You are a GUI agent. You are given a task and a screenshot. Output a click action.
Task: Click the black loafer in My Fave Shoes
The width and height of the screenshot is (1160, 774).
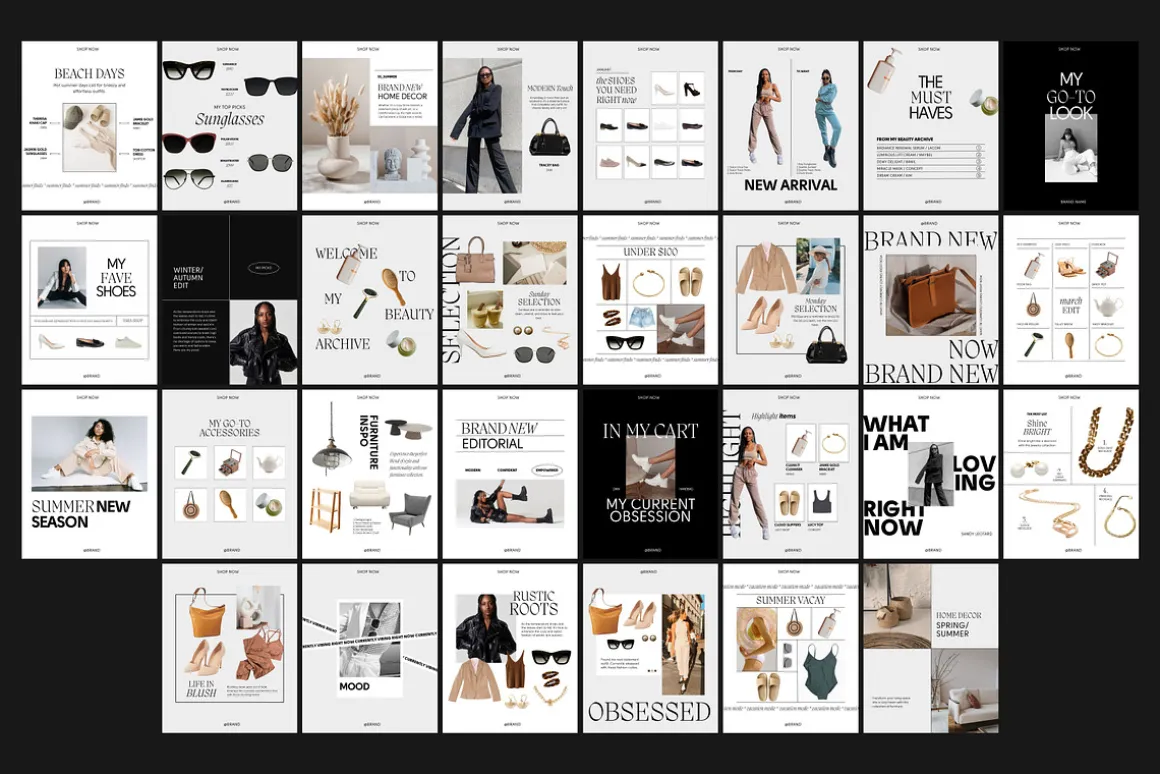[x=89, y=342]
